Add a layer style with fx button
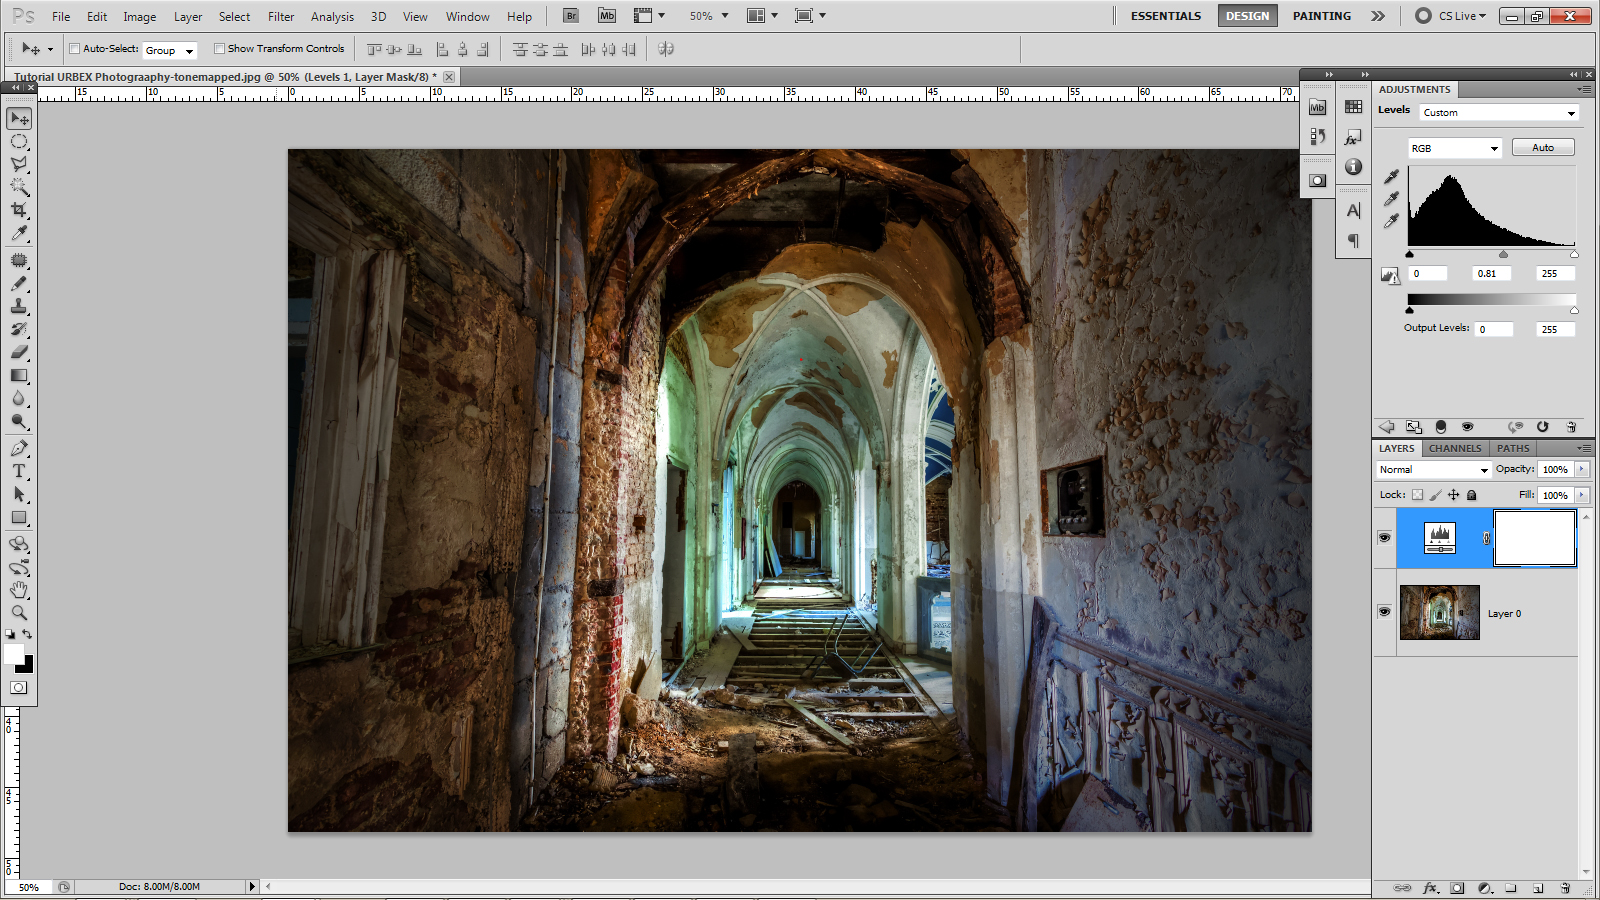This screenshot has width=1600, height=900. (1430, 888)
